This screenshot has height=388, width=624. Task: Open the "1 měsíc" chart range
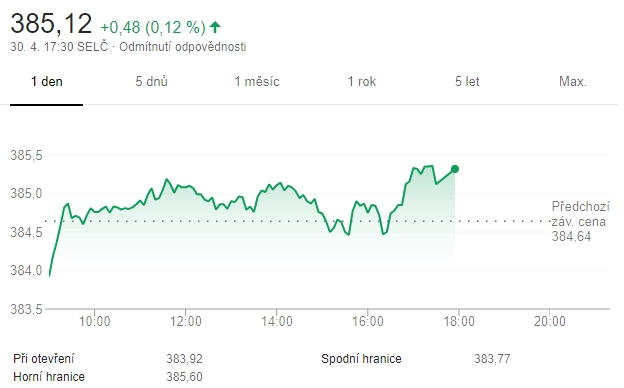(x=257, y=81)
